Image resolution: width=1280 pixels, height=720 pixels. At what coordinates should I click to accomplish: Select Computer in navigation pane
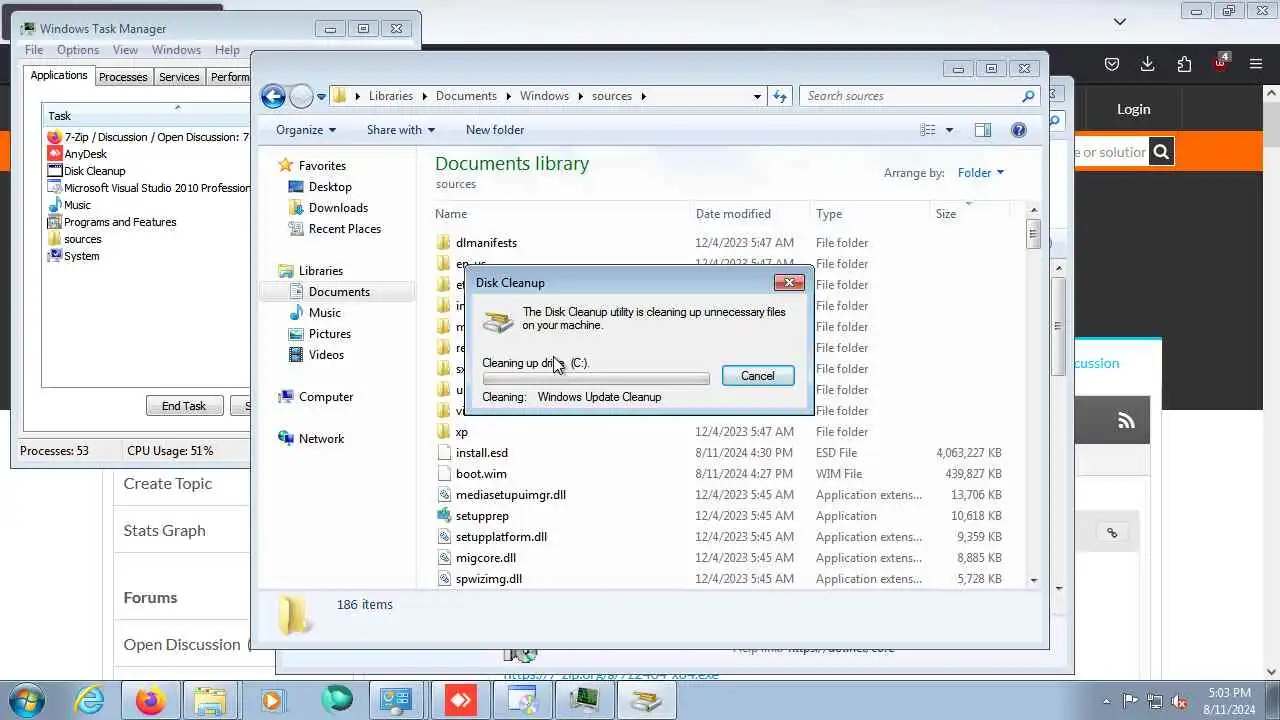coord(326,397)
